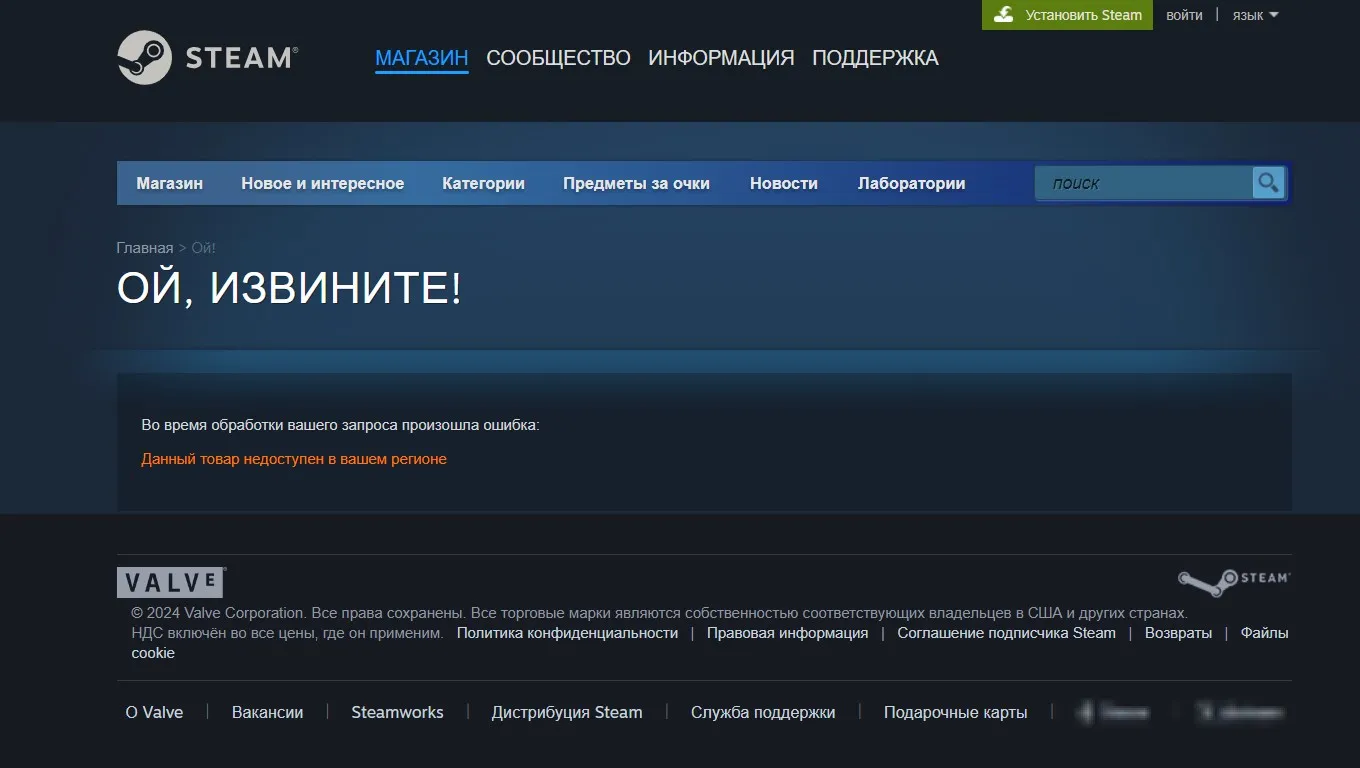Viewport: 1360px width, 768px height.
Task: Open the МАГАЗИН top menu
Action: click(422, 58)
